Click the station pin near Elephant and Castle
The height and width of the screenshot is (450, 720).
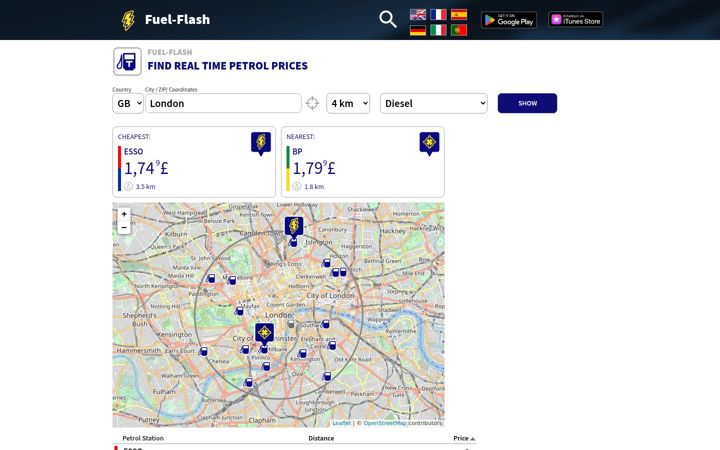[x=332, y=345]
